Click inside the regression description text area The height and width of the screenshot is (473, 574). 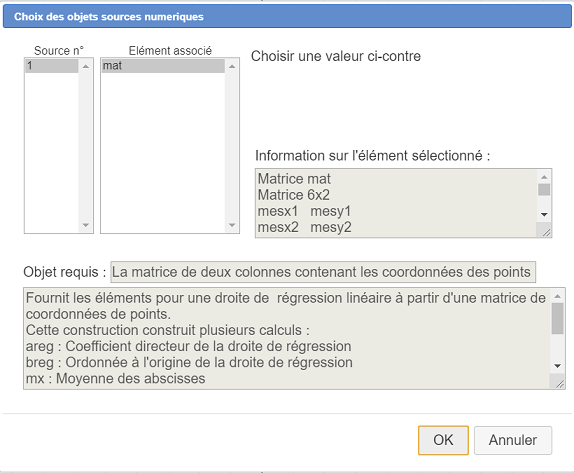tap(287, 338)
